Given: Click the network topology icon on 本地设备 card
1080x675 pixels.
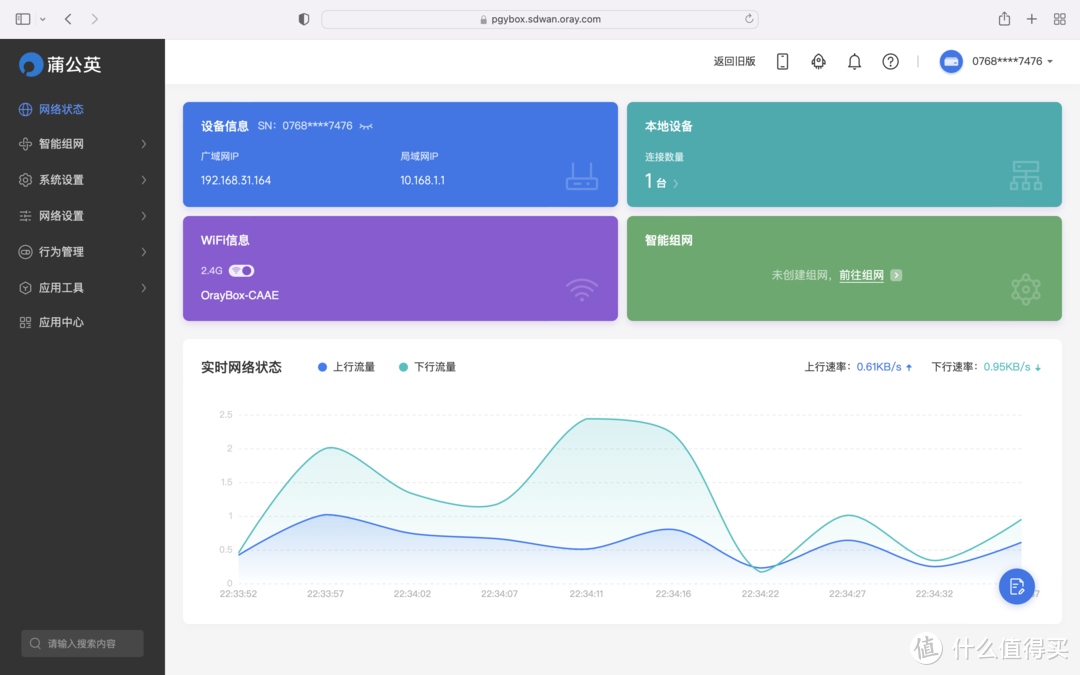Looking at the screenshot, I should tap(1026, 175).
